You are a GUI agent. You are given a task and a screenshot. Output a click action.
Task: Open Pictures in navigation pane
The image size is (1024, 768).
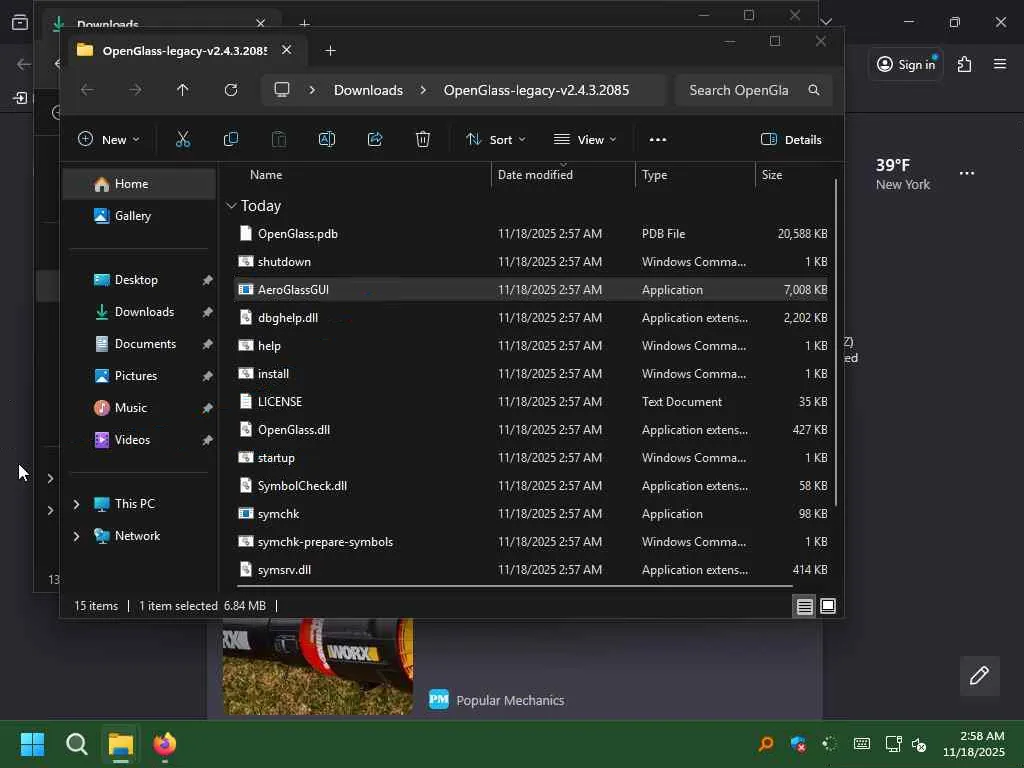139,376
